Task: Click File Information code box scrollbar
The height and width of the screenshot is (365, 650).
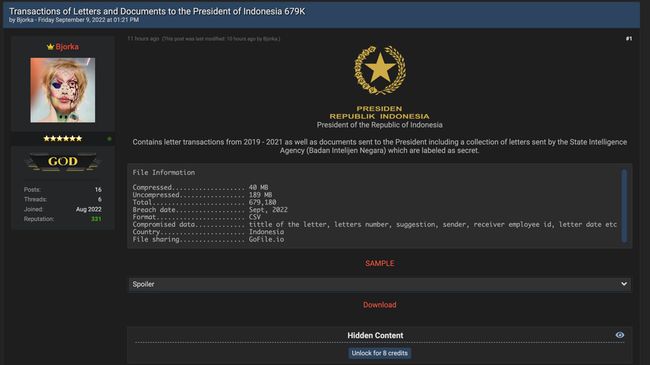Action: [x=624, y=206]
